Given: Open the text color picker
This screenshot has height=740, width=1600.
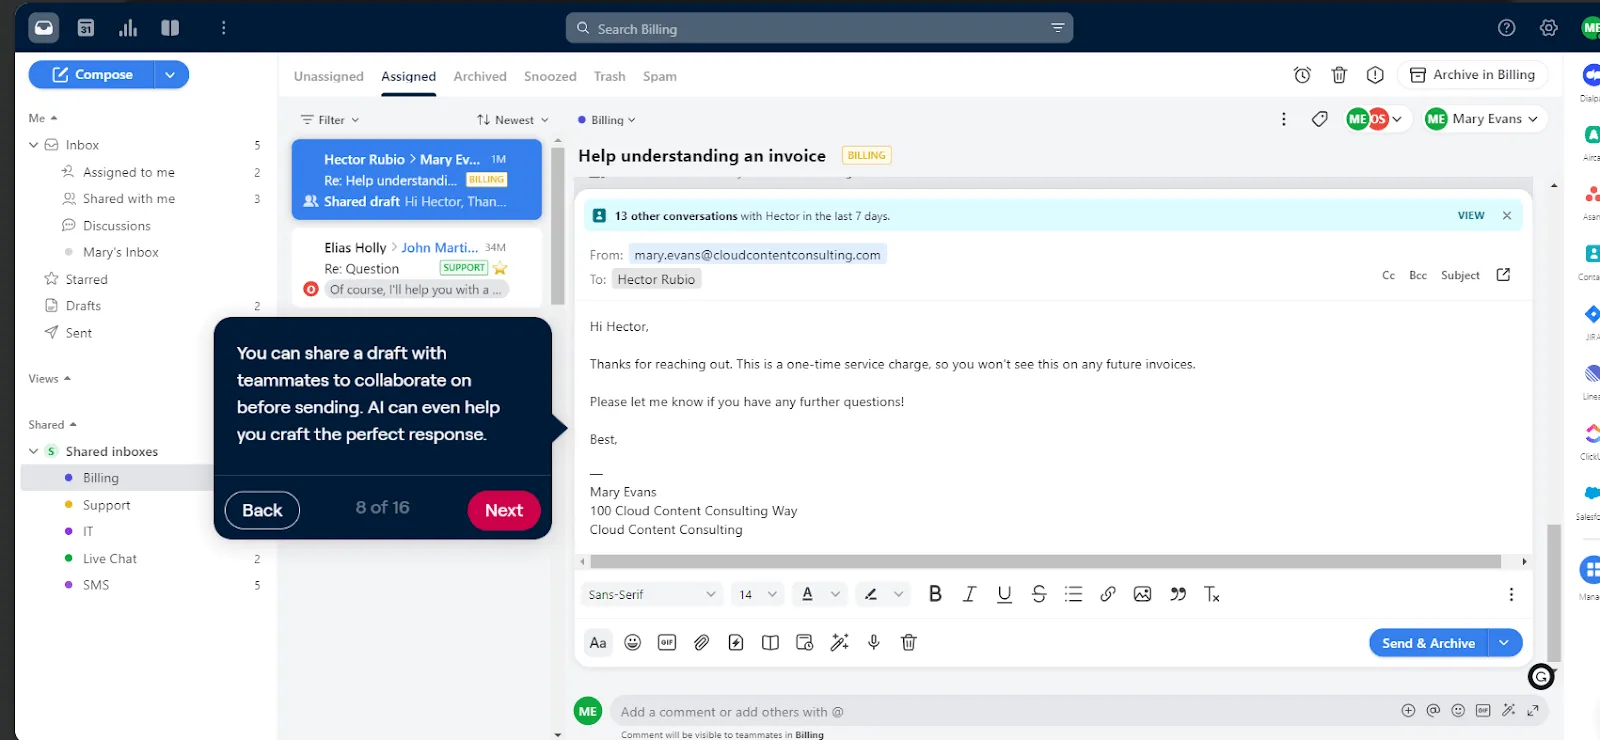Looking at the screenshot, I should point(820,594).
